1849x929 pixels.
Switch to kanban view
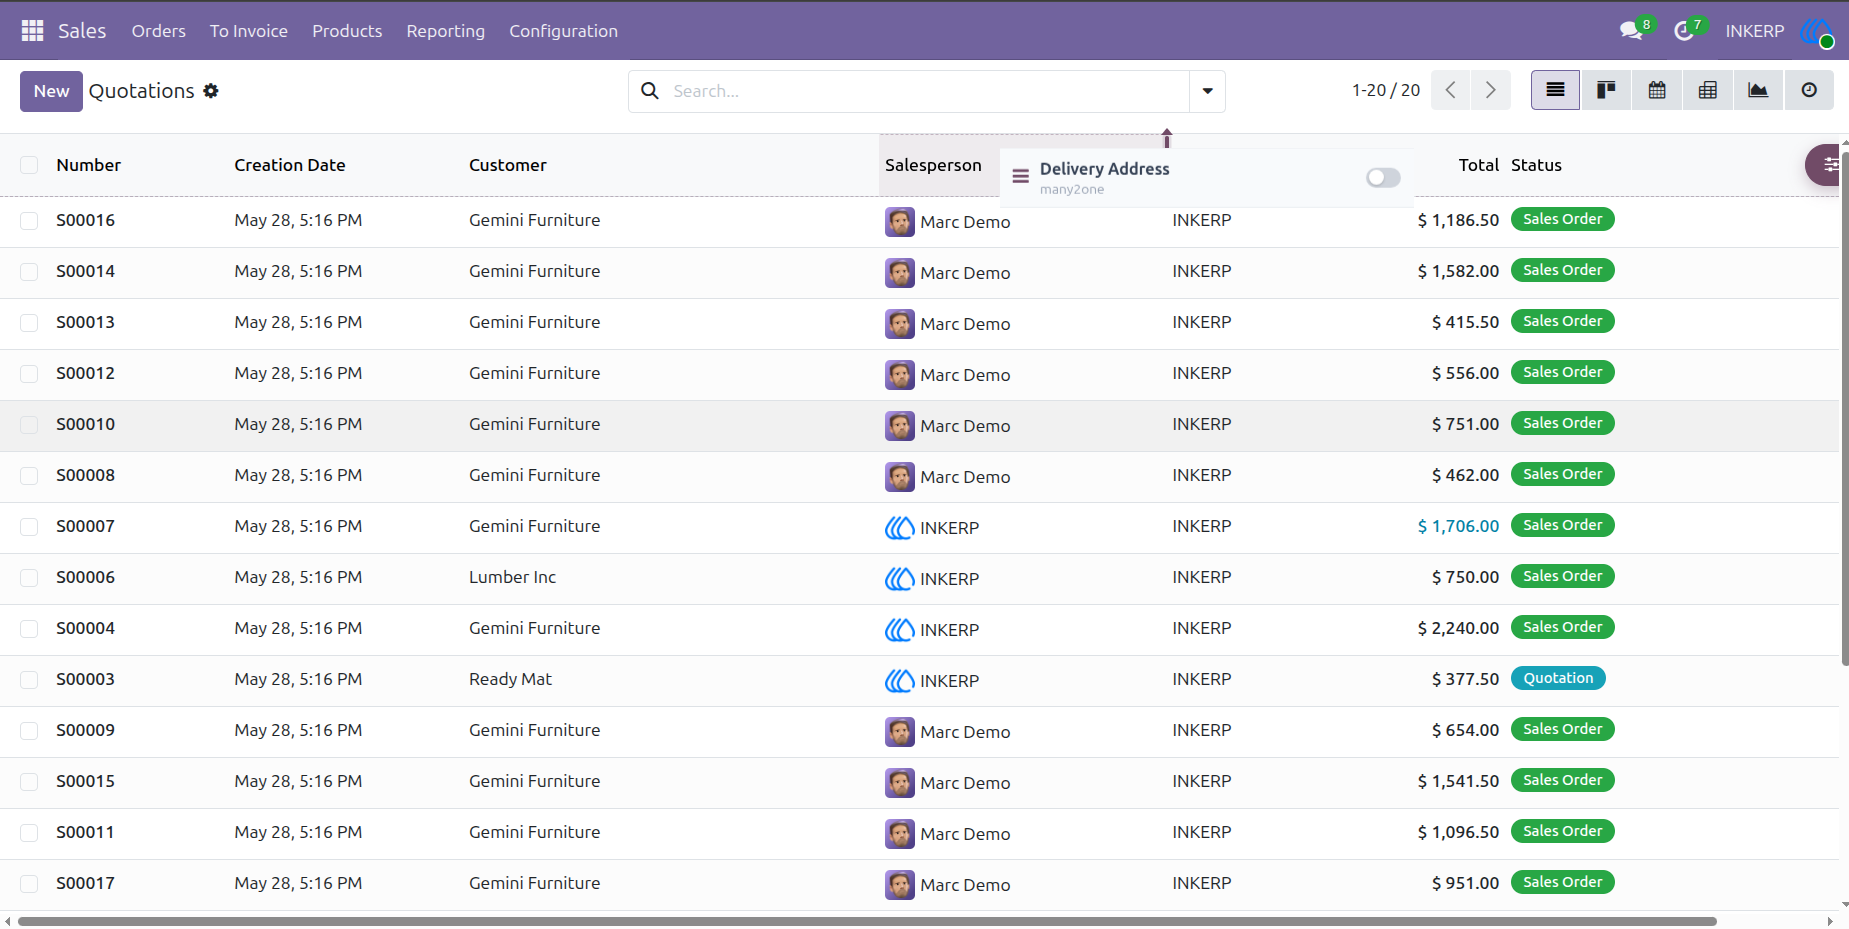coord(1606,90)
